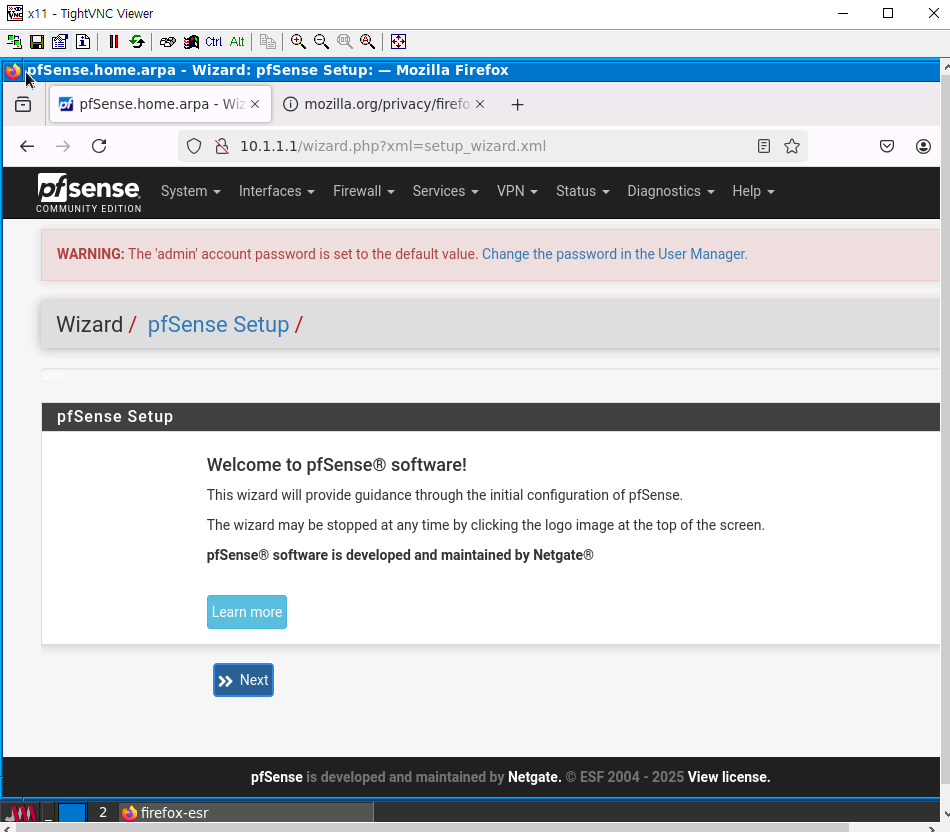This screenshot has height=832, width=950.
Task: Click the blue workspace 1 pager box
Action: coord(71,813)
